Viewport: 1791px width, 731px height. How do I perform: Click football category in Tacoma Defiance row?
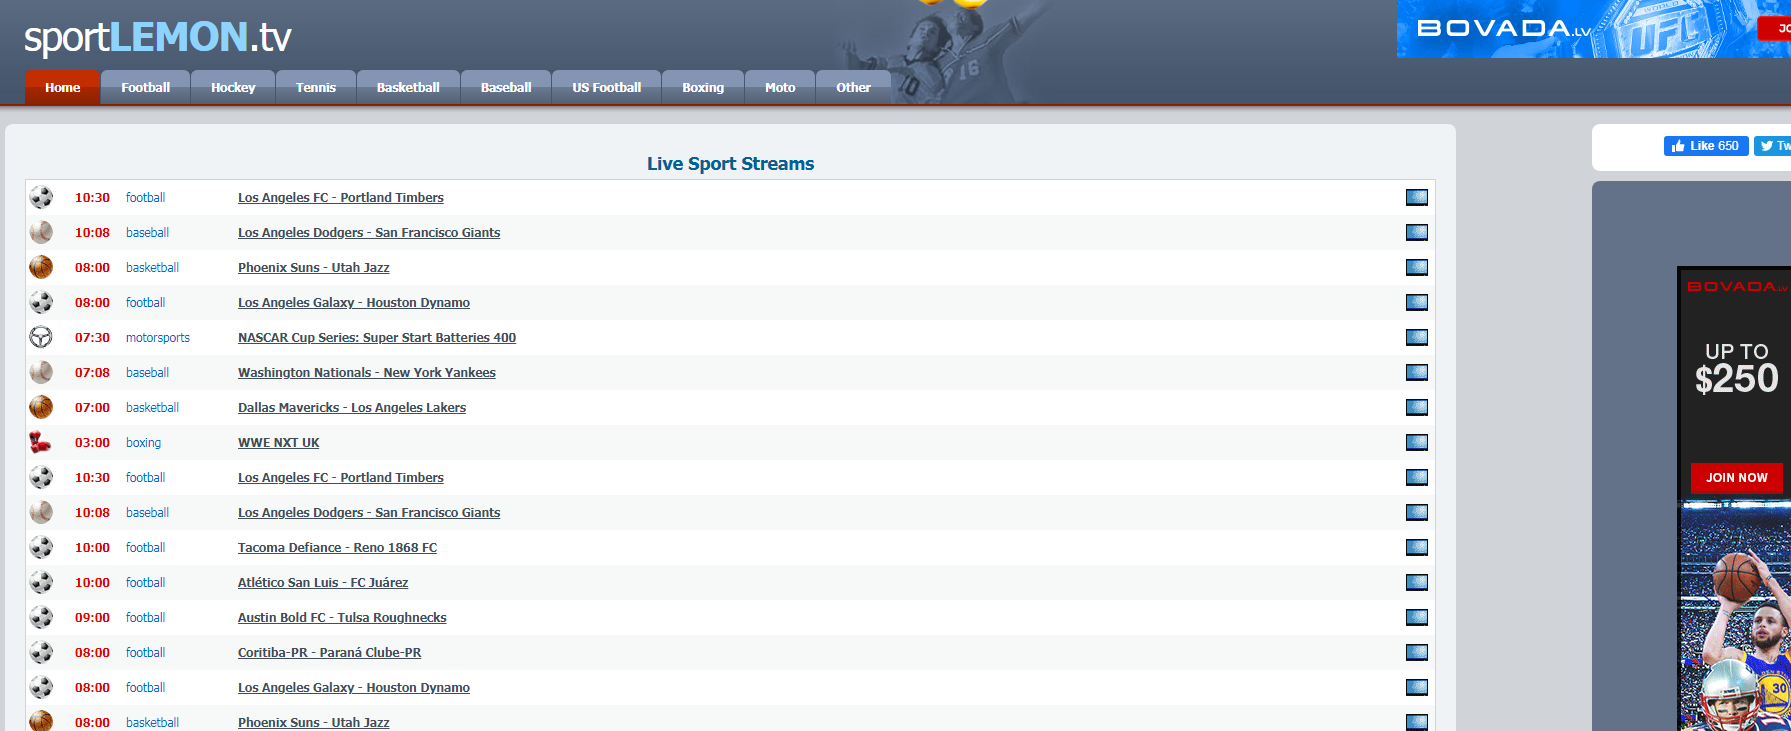(x=145, y=548)
